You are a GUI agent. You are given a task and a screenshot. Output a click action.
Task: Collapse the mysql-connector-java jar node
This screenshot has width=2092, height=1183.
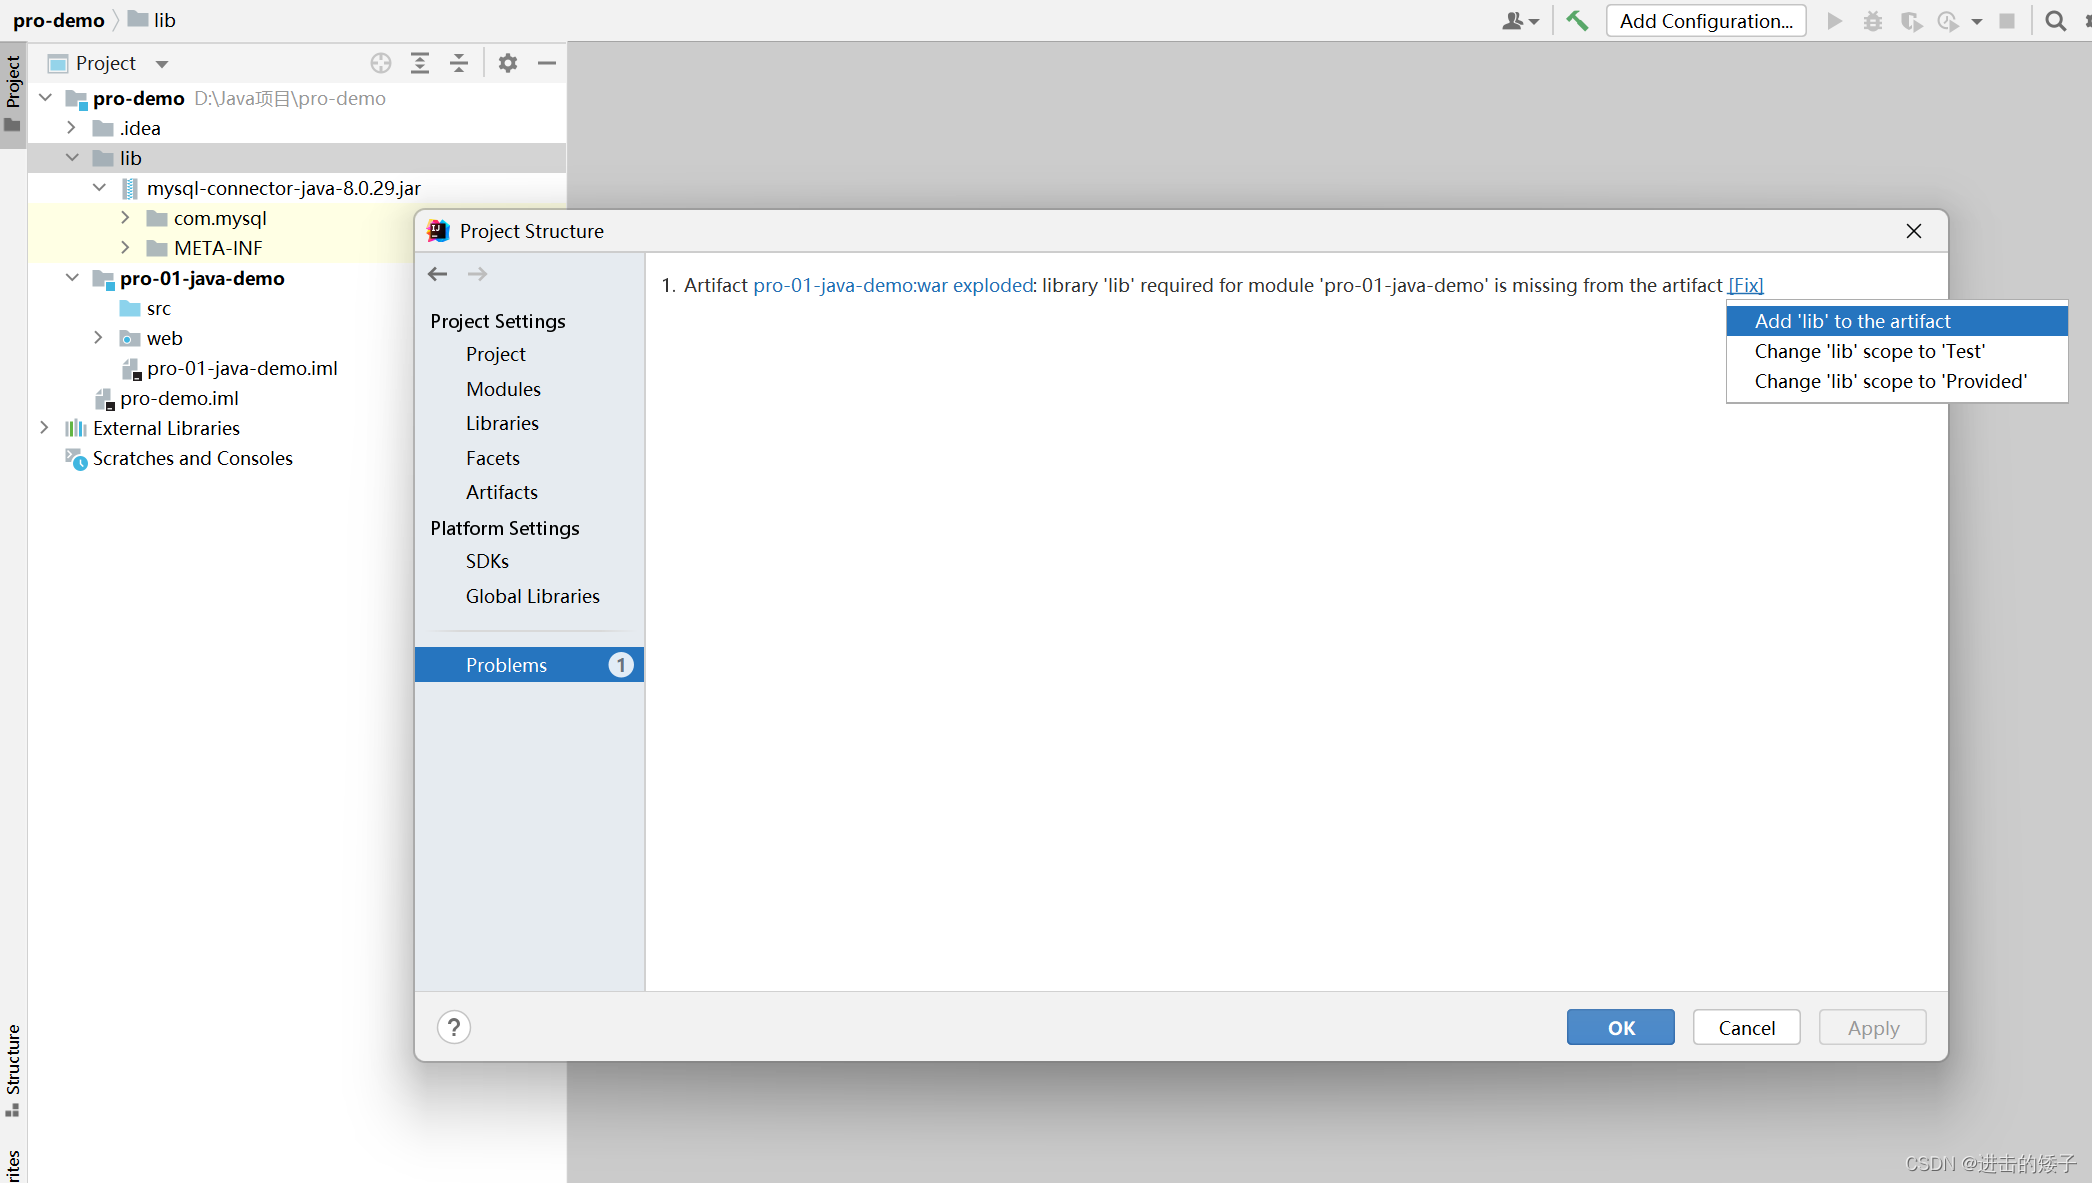tap(99, 188)
